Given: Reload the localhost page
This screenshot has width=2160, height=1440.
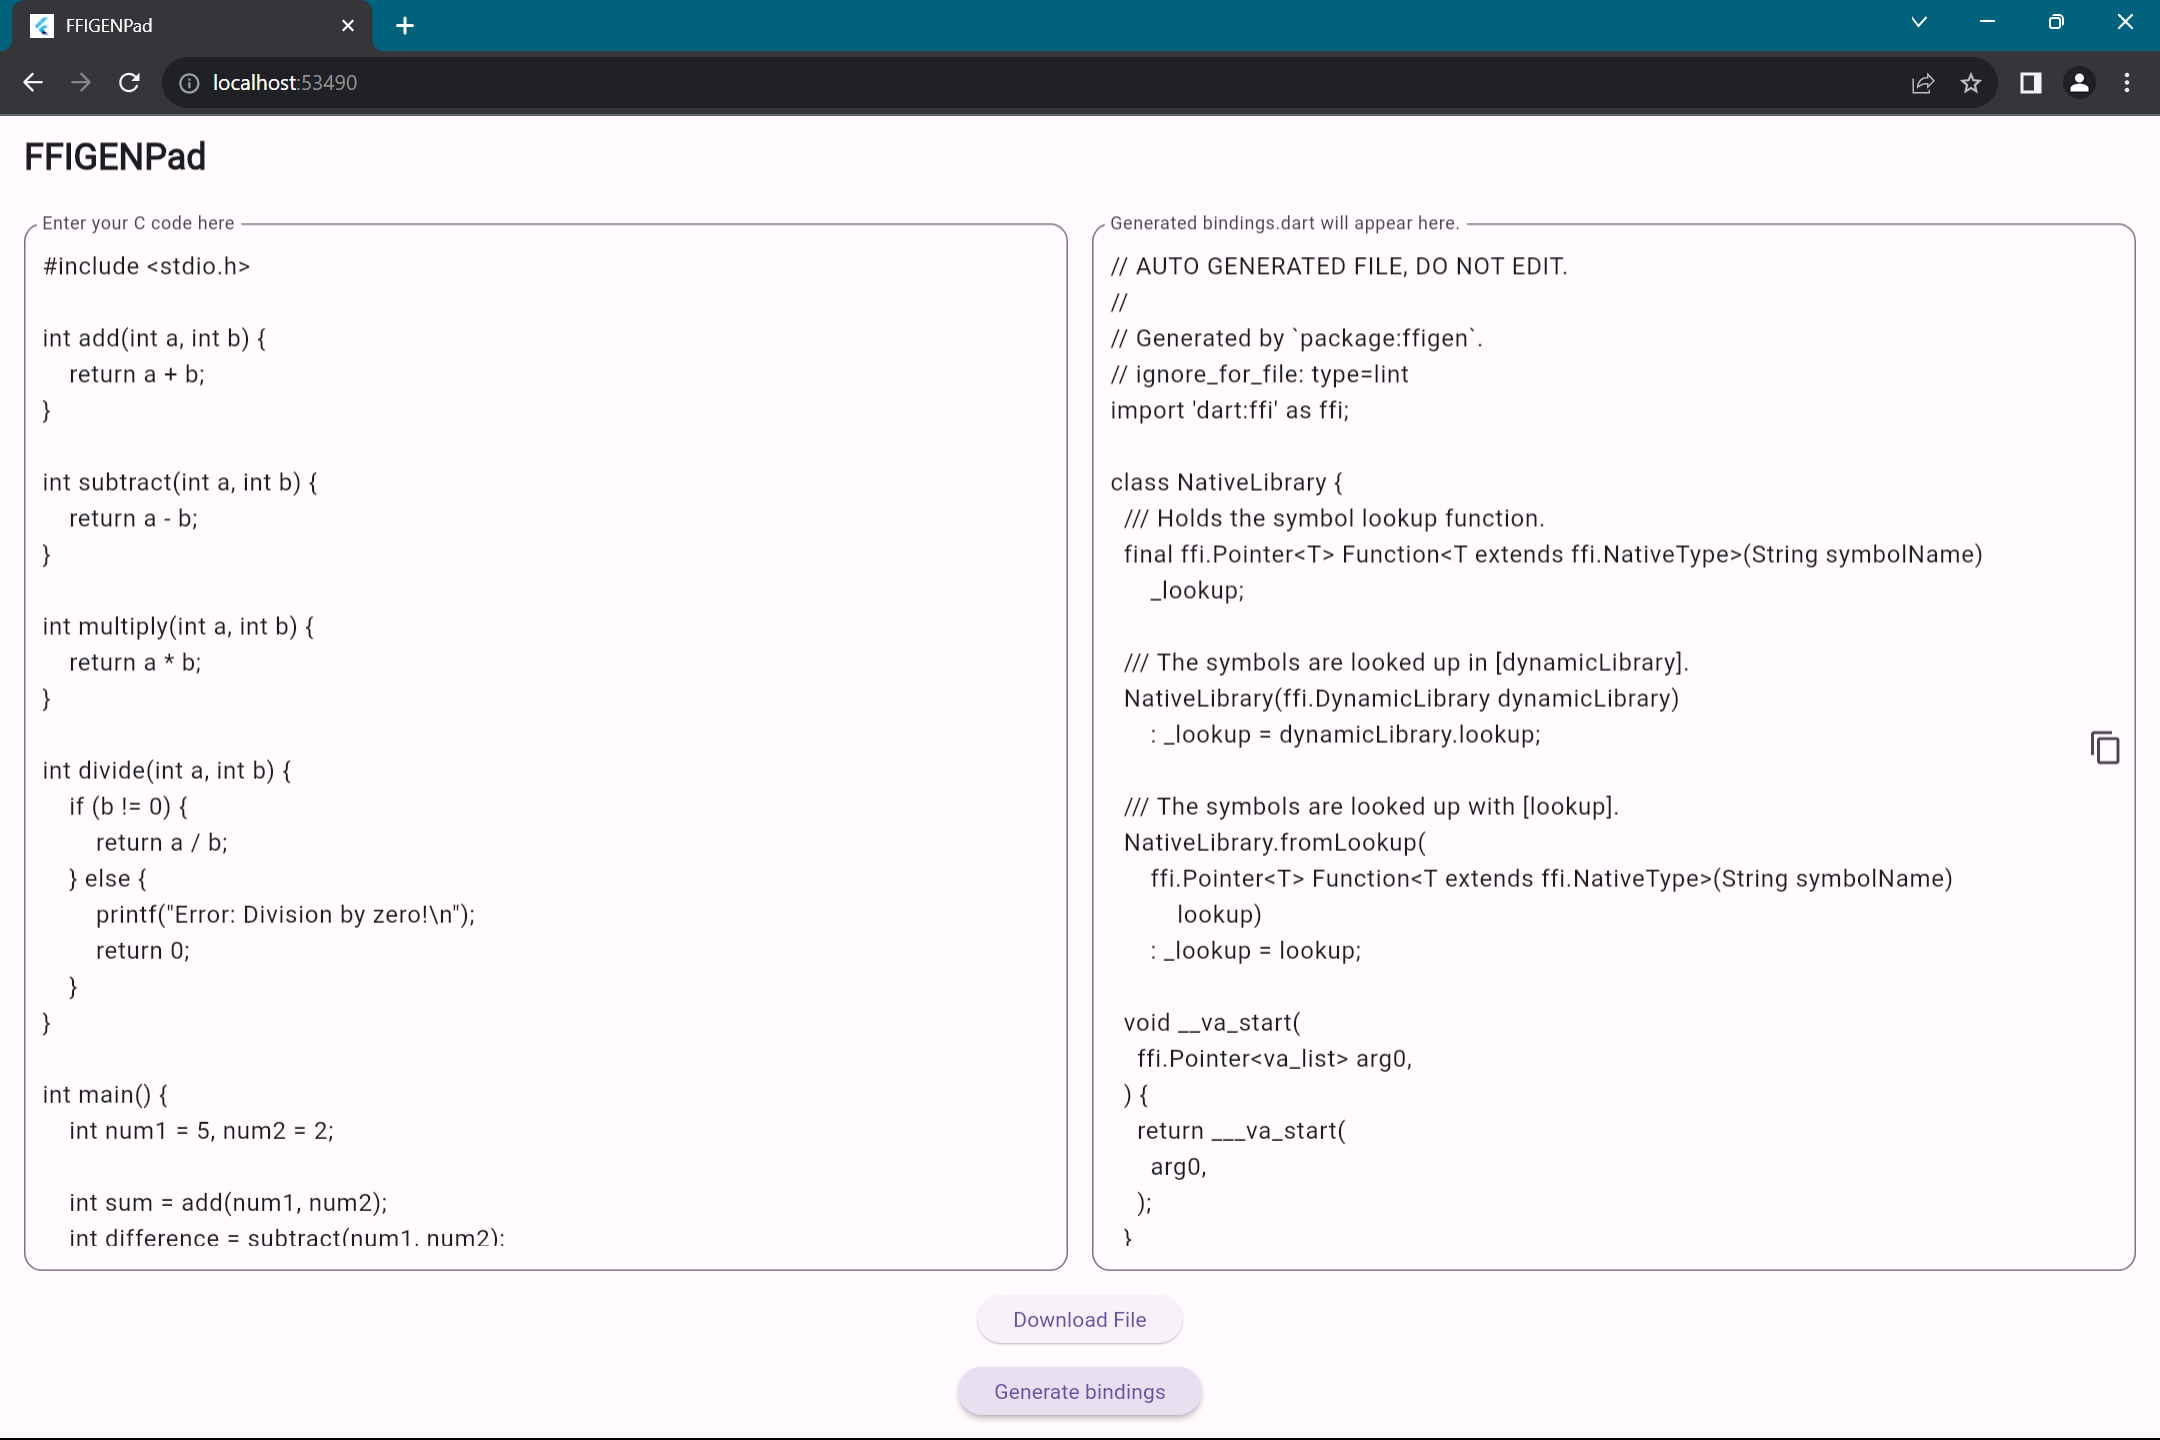Looking at the screenshot, I should pos(129,83).
